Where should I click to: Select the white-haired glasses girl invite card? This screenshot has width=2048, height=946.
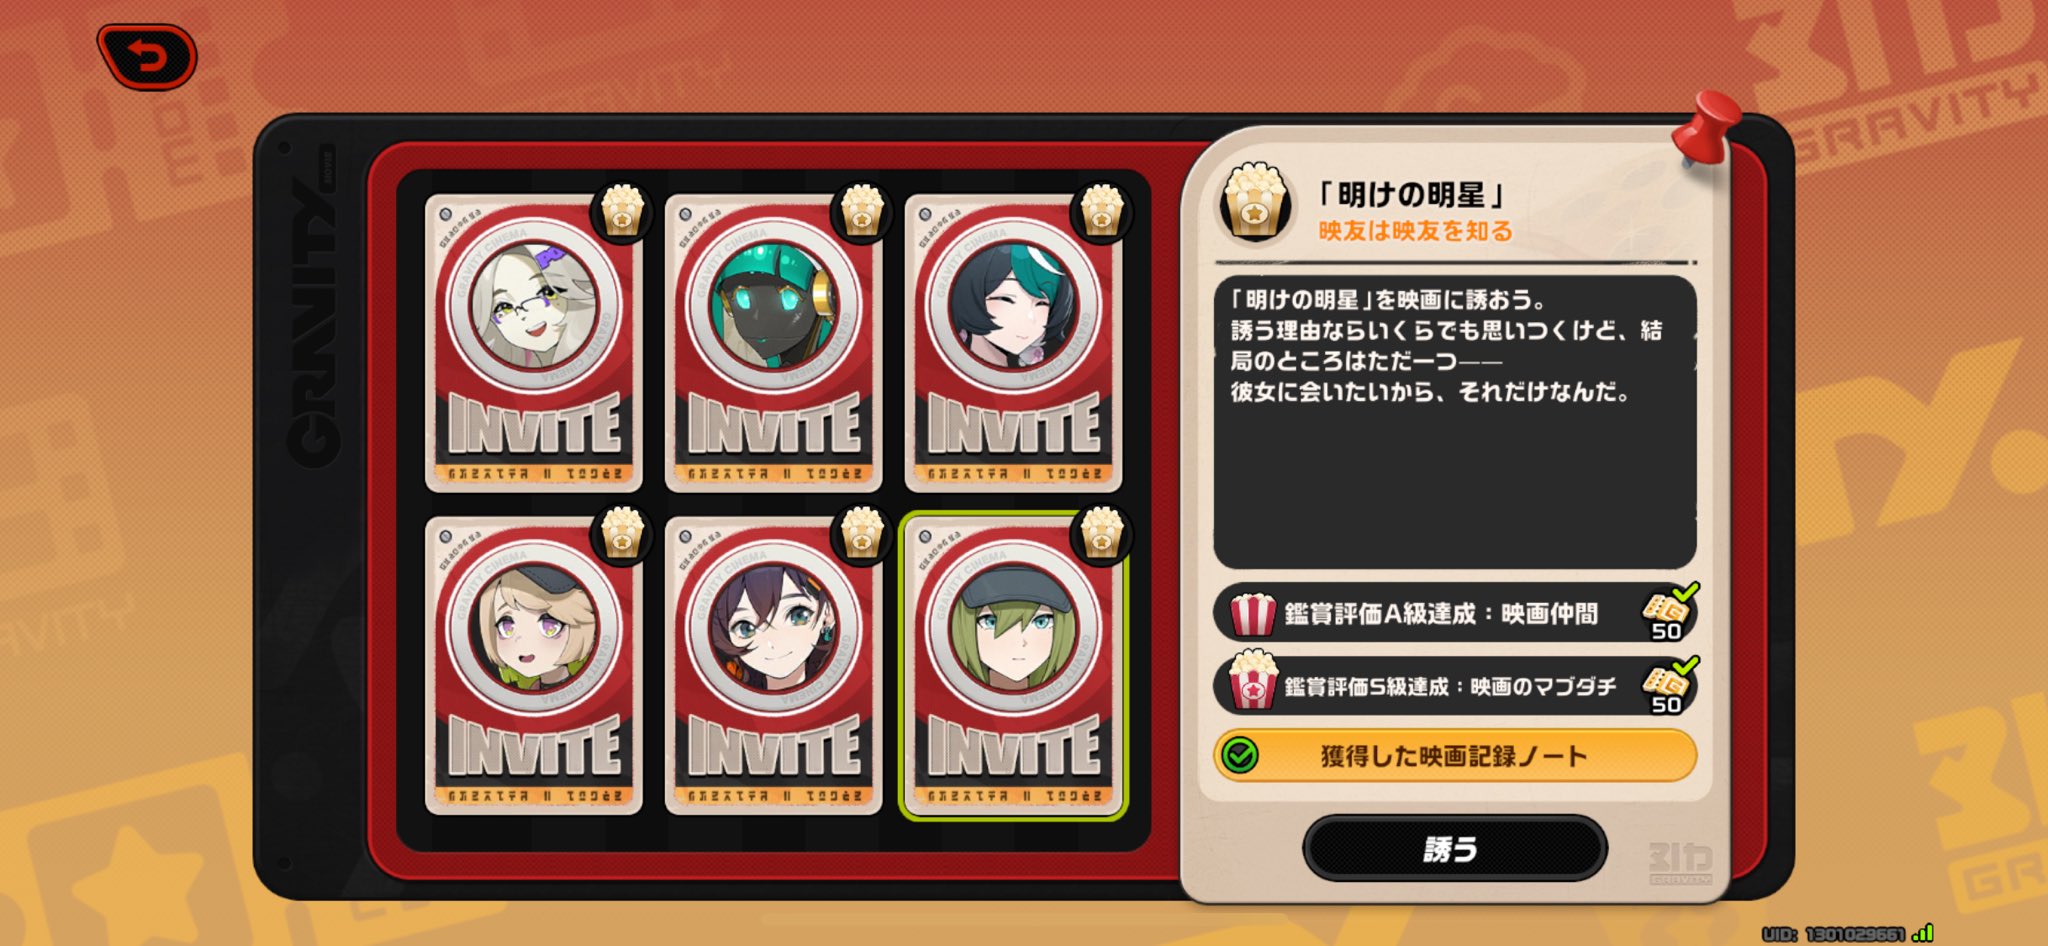click(533, 342)
